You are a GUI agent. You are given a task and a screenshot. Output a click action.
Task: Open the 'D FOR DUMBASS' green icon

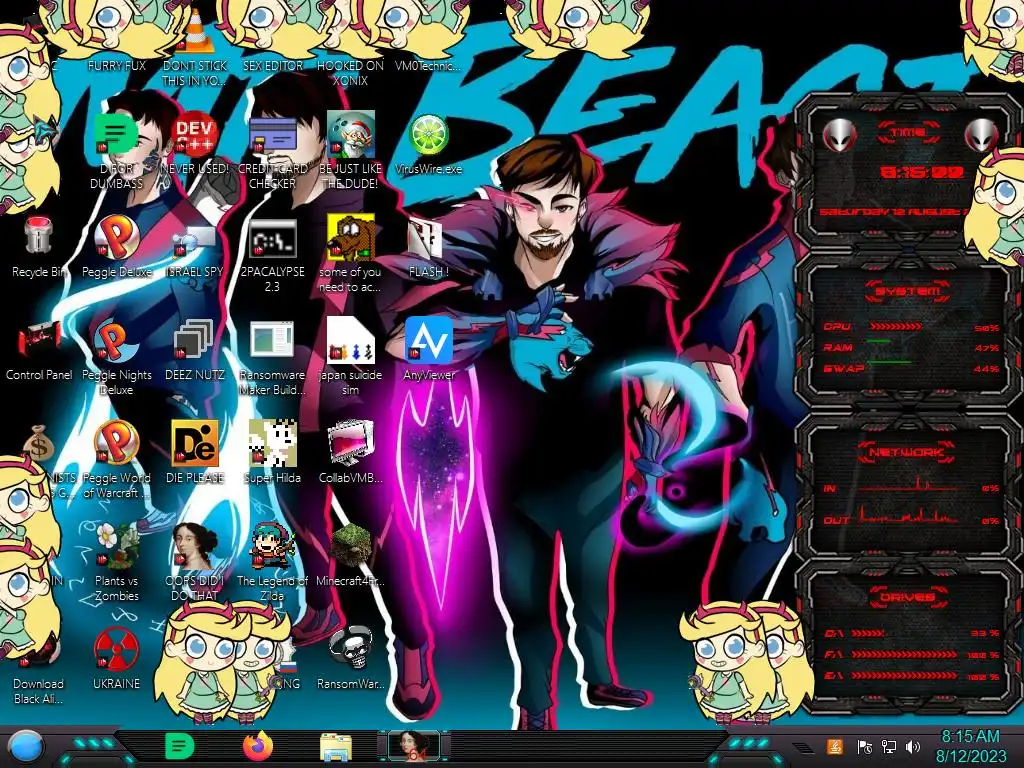pyautogui.click(x=116, y=134)
